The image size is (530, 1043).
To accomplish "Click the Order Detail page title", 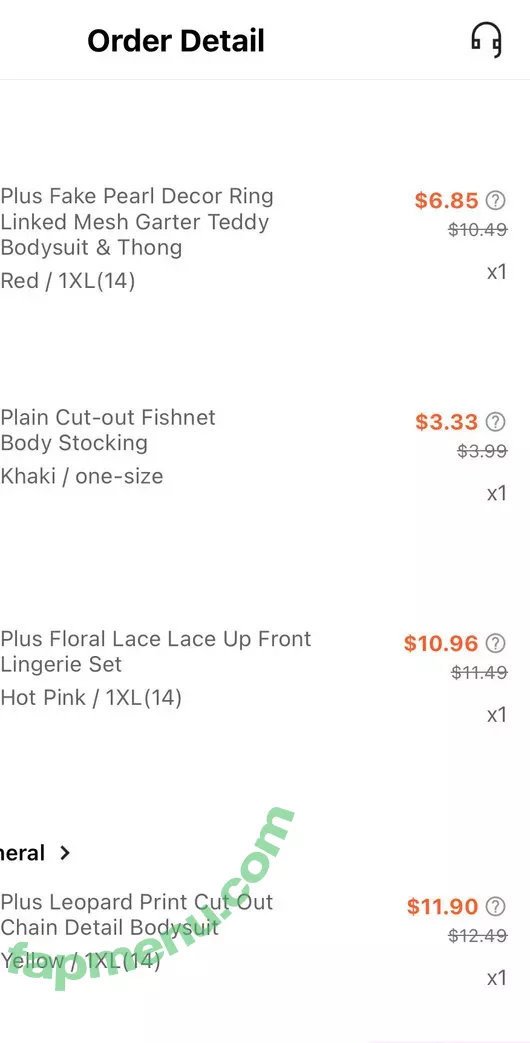I will (x=176, y=41).
